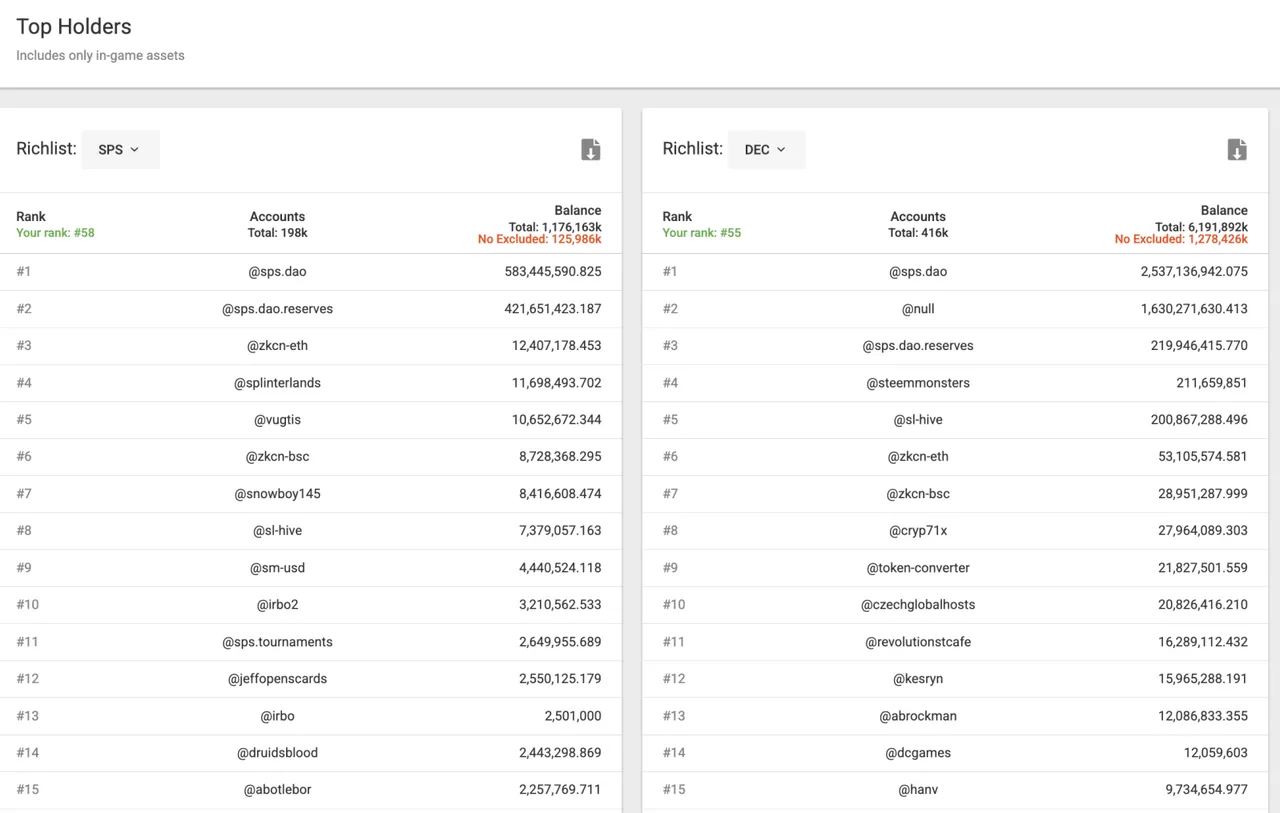The image size is (1280, 813).
Task: Select @dcgames account row
Action: coord(955,753)
